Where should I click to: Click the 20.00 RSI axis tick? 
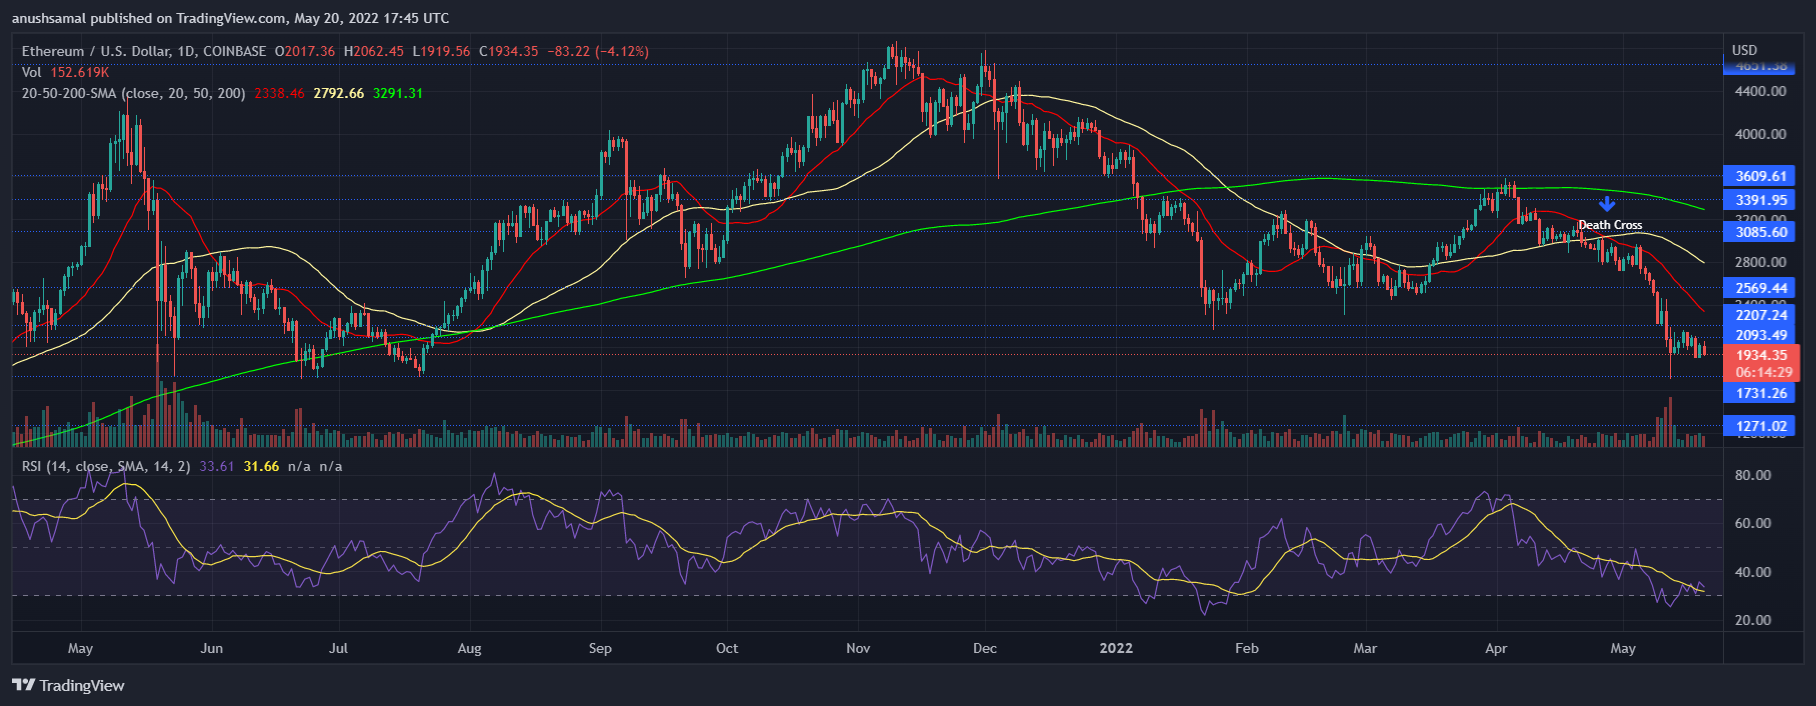[x=1753, y=620]
